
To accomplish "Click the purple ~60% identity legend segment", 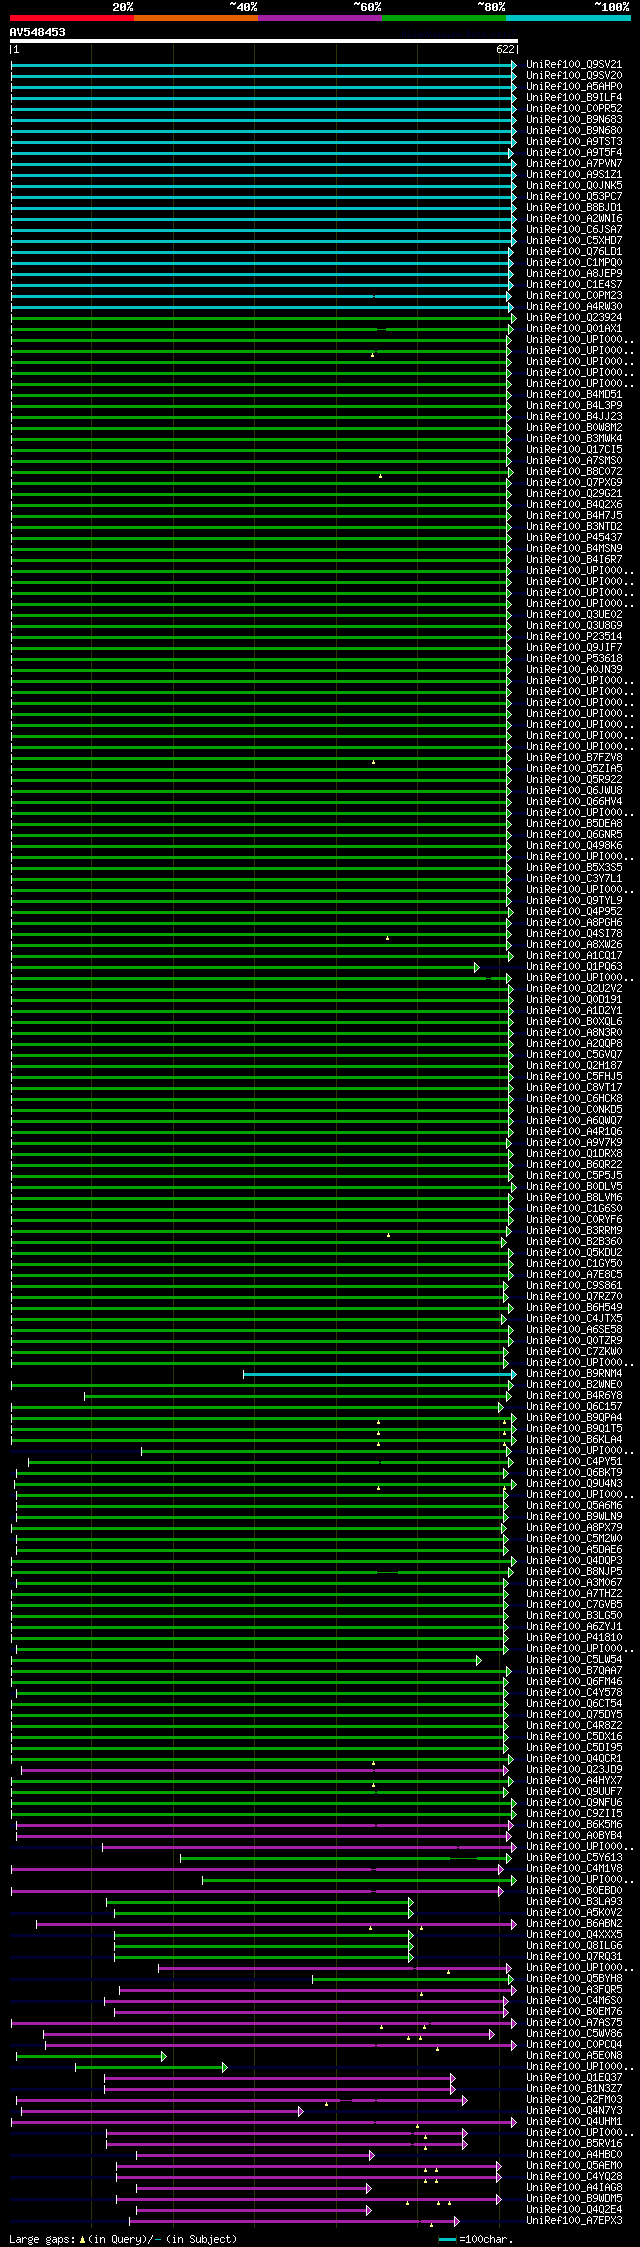I will coord(320,18).
